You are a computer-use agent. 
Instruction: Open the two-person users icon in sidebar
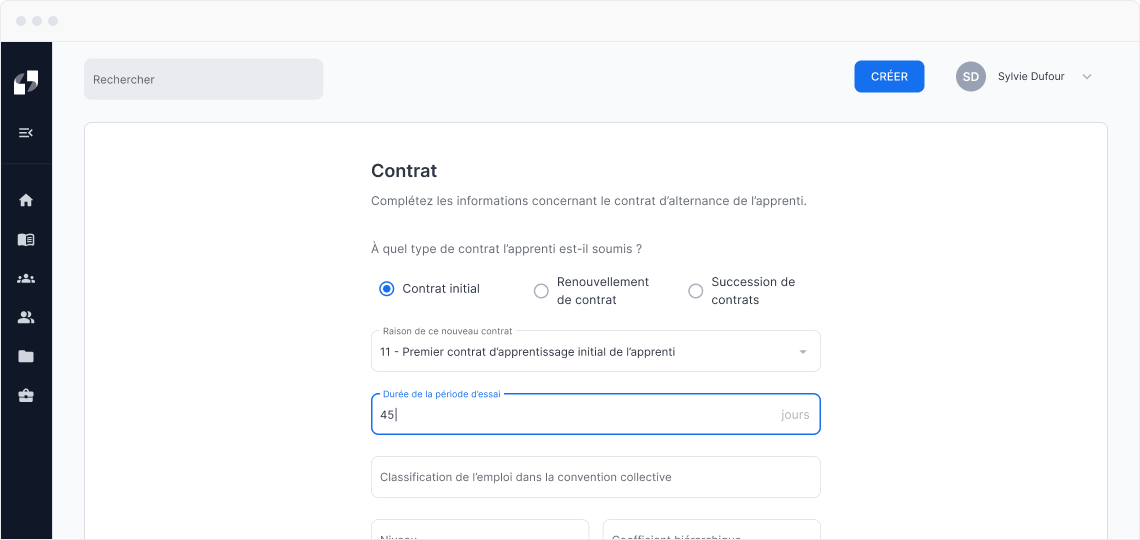click(26, 318)
